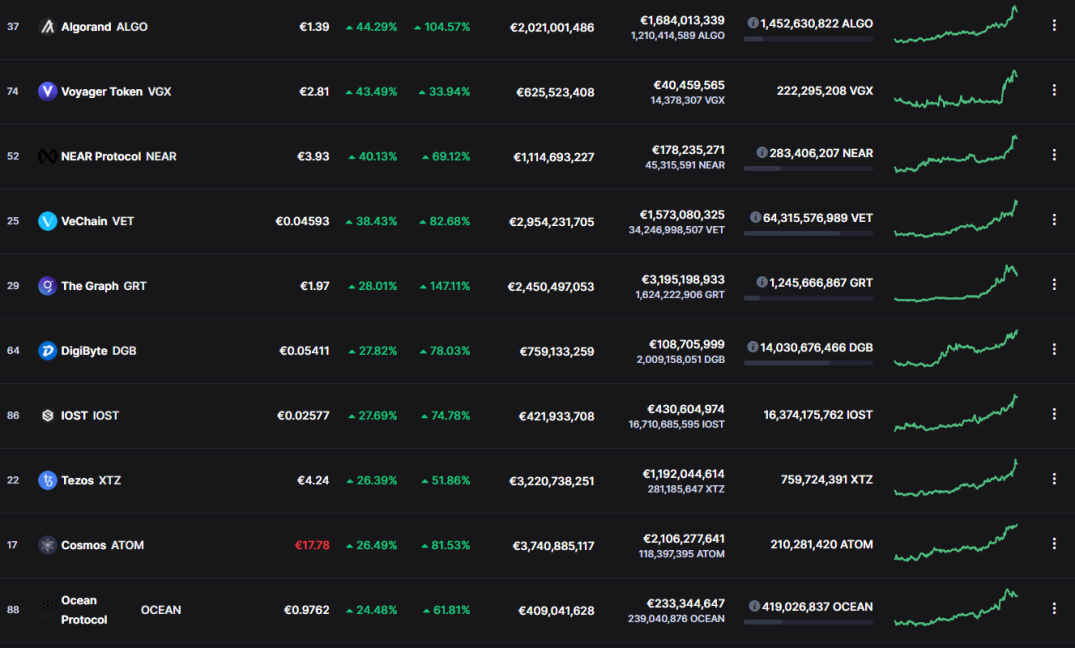Click the 759,724,391 XTZ circulating supply

(827, 479)
